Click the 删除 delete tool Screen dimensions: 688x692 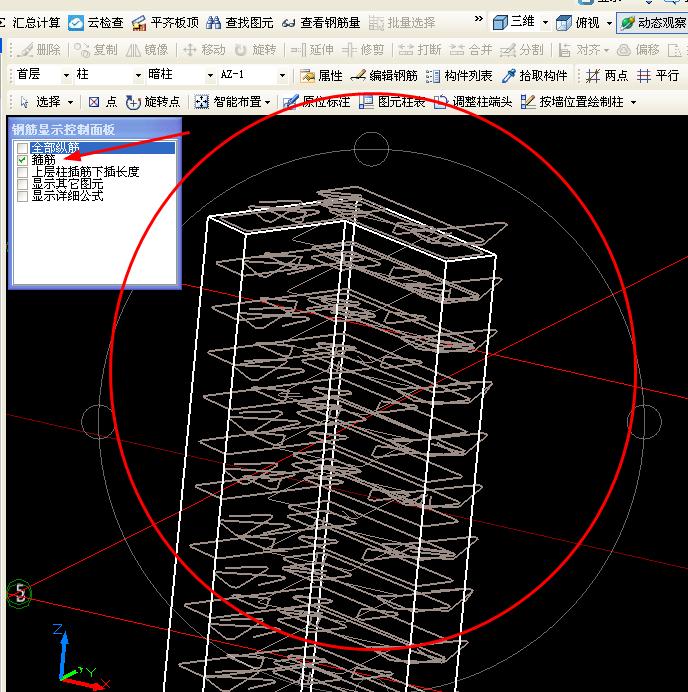pyautogui.click(x=38, y=50)
